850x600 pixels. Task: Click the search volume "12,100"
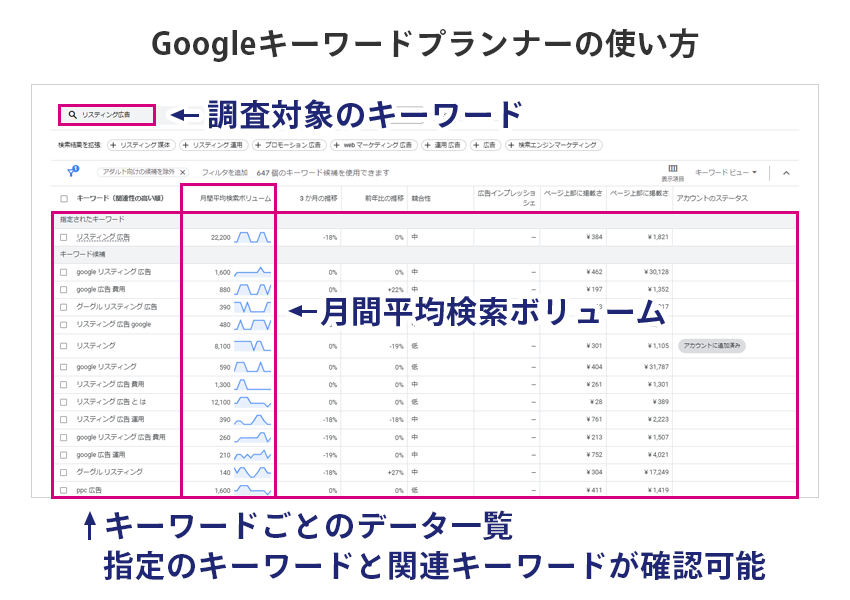pos(221,402)
